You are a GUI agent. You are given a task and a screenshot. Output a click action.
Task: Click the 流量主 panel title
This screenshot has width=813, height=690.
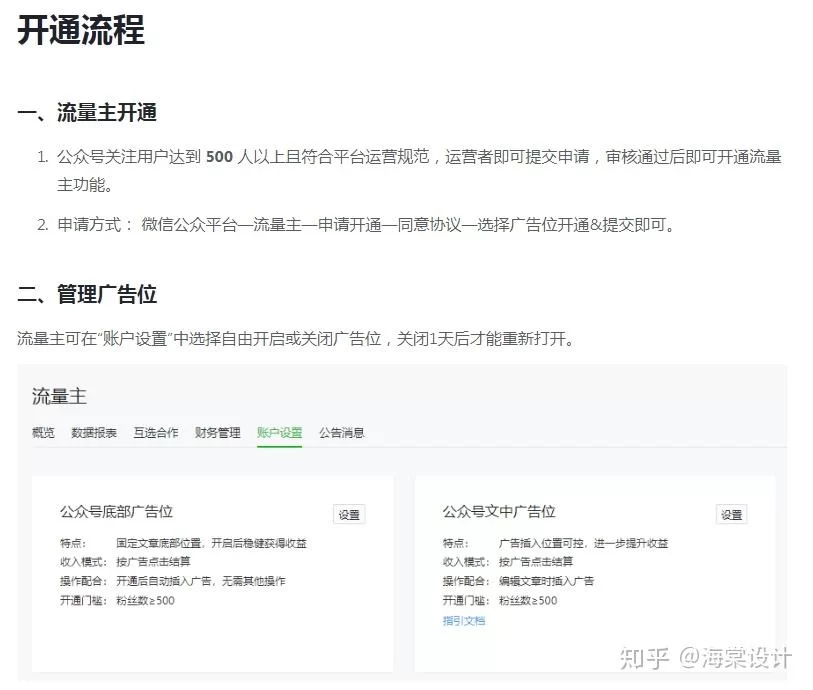point(59,397)
